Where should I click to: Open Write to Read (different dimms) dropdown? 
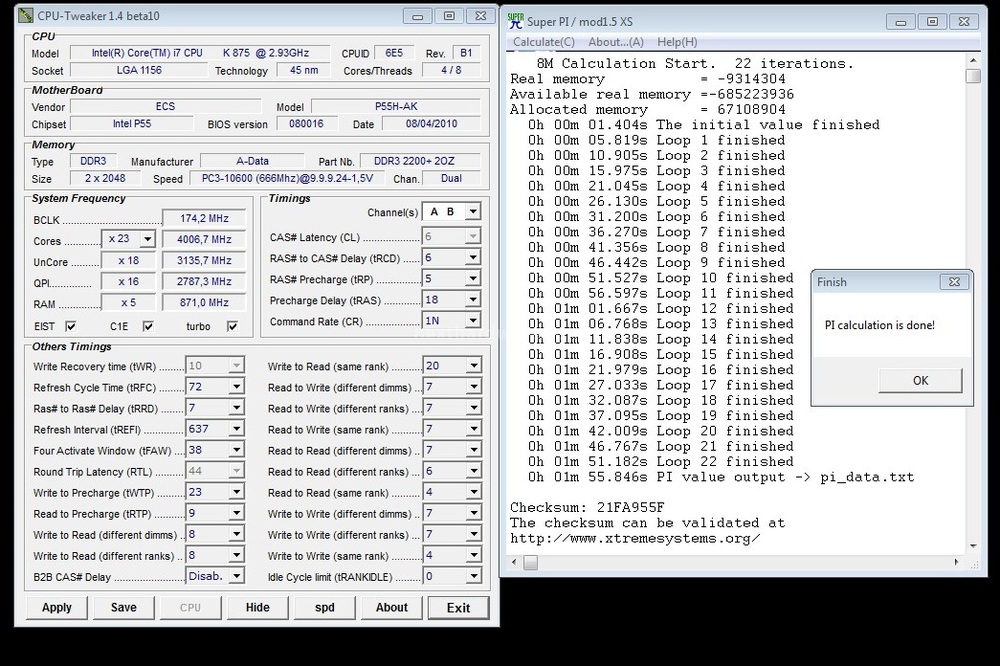[237, 534]
